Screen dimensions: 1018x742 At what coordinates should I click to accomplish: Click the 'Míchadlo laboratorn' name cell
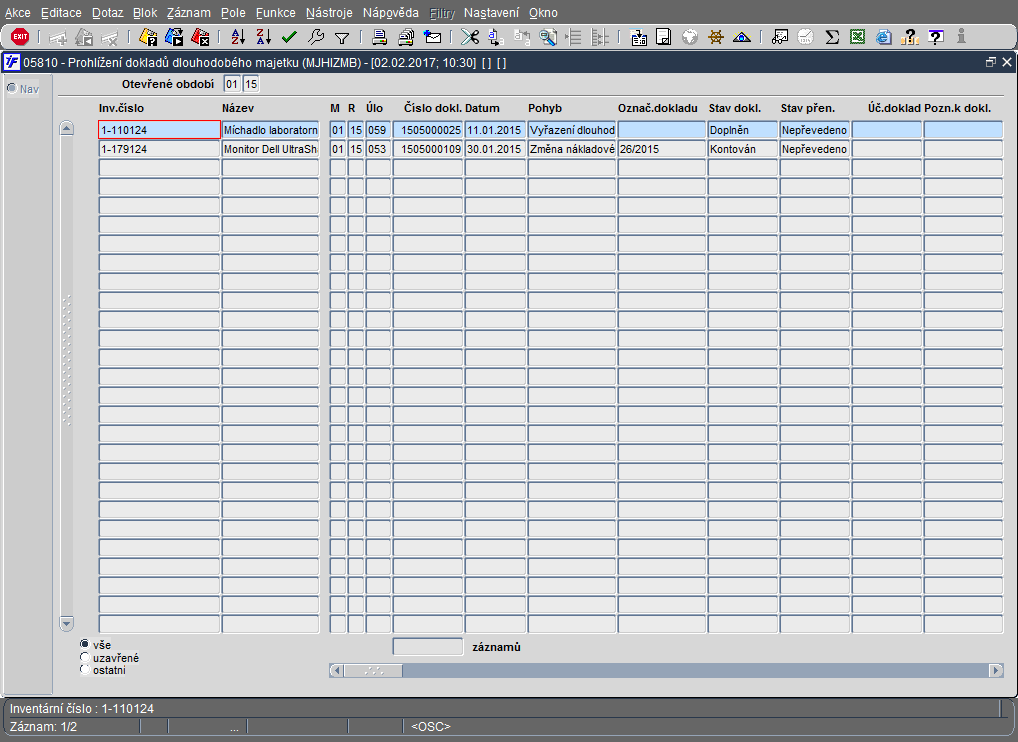pyautogui.click(x=270, y=130)
